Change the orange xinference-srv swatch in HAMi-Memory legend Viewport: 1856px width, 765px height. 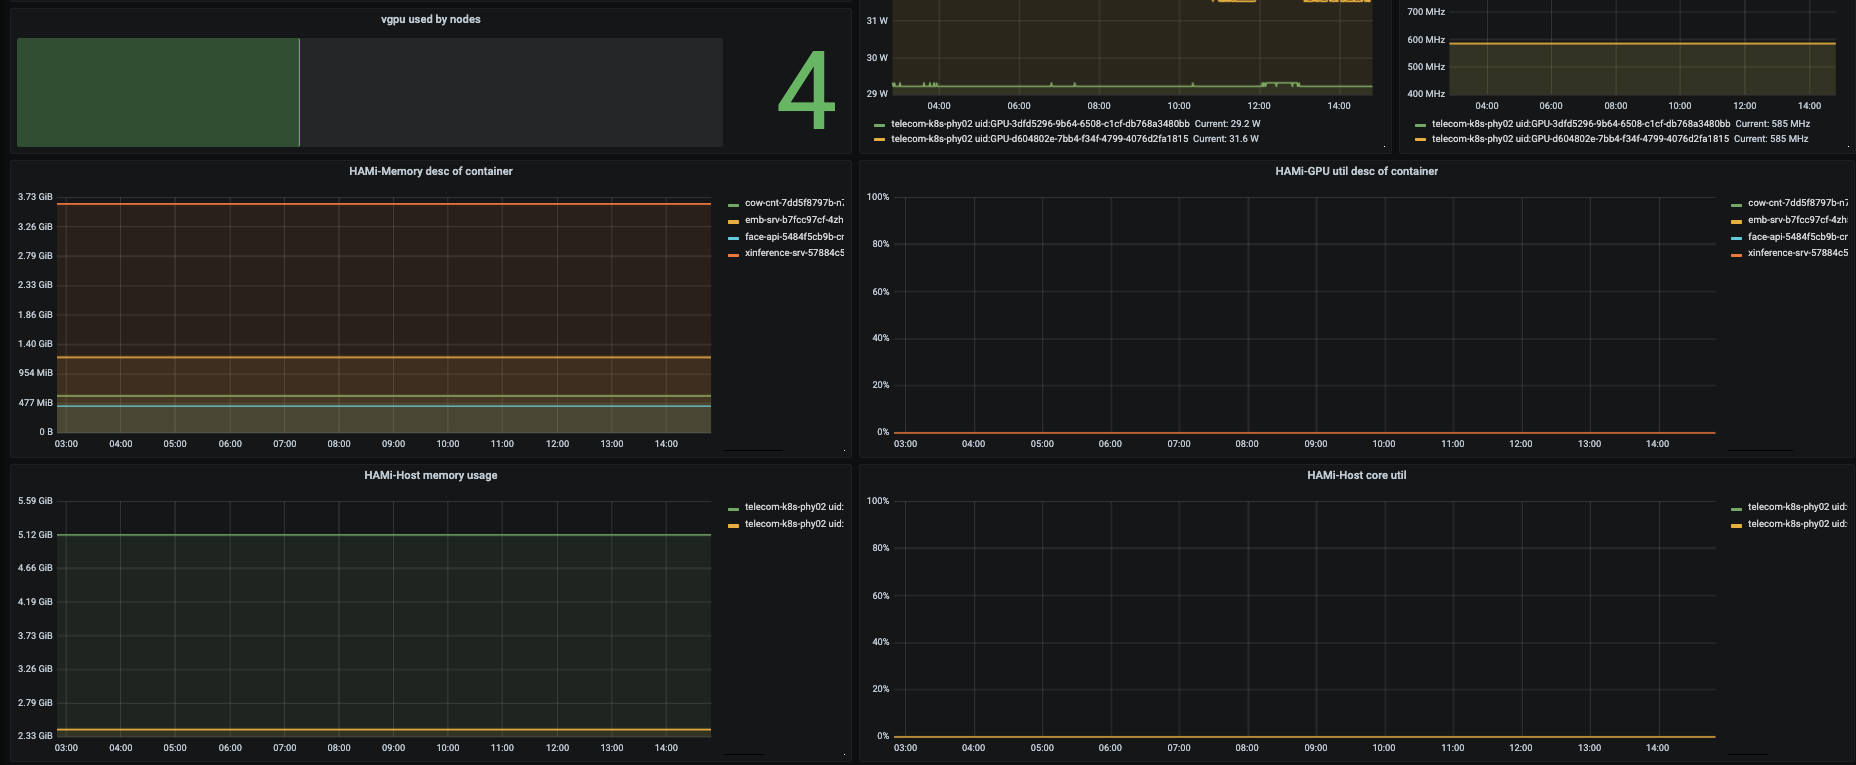[734, 254]
